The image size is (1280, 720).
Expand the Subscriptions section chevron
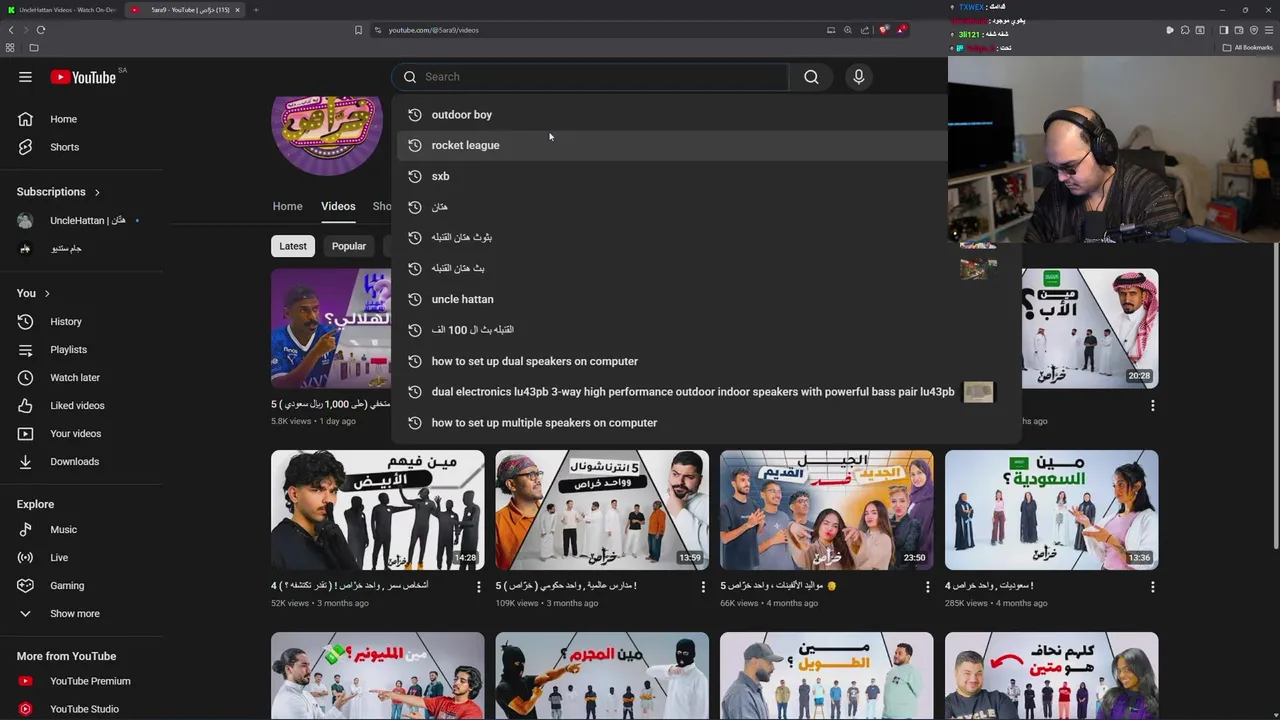[97, 192]
